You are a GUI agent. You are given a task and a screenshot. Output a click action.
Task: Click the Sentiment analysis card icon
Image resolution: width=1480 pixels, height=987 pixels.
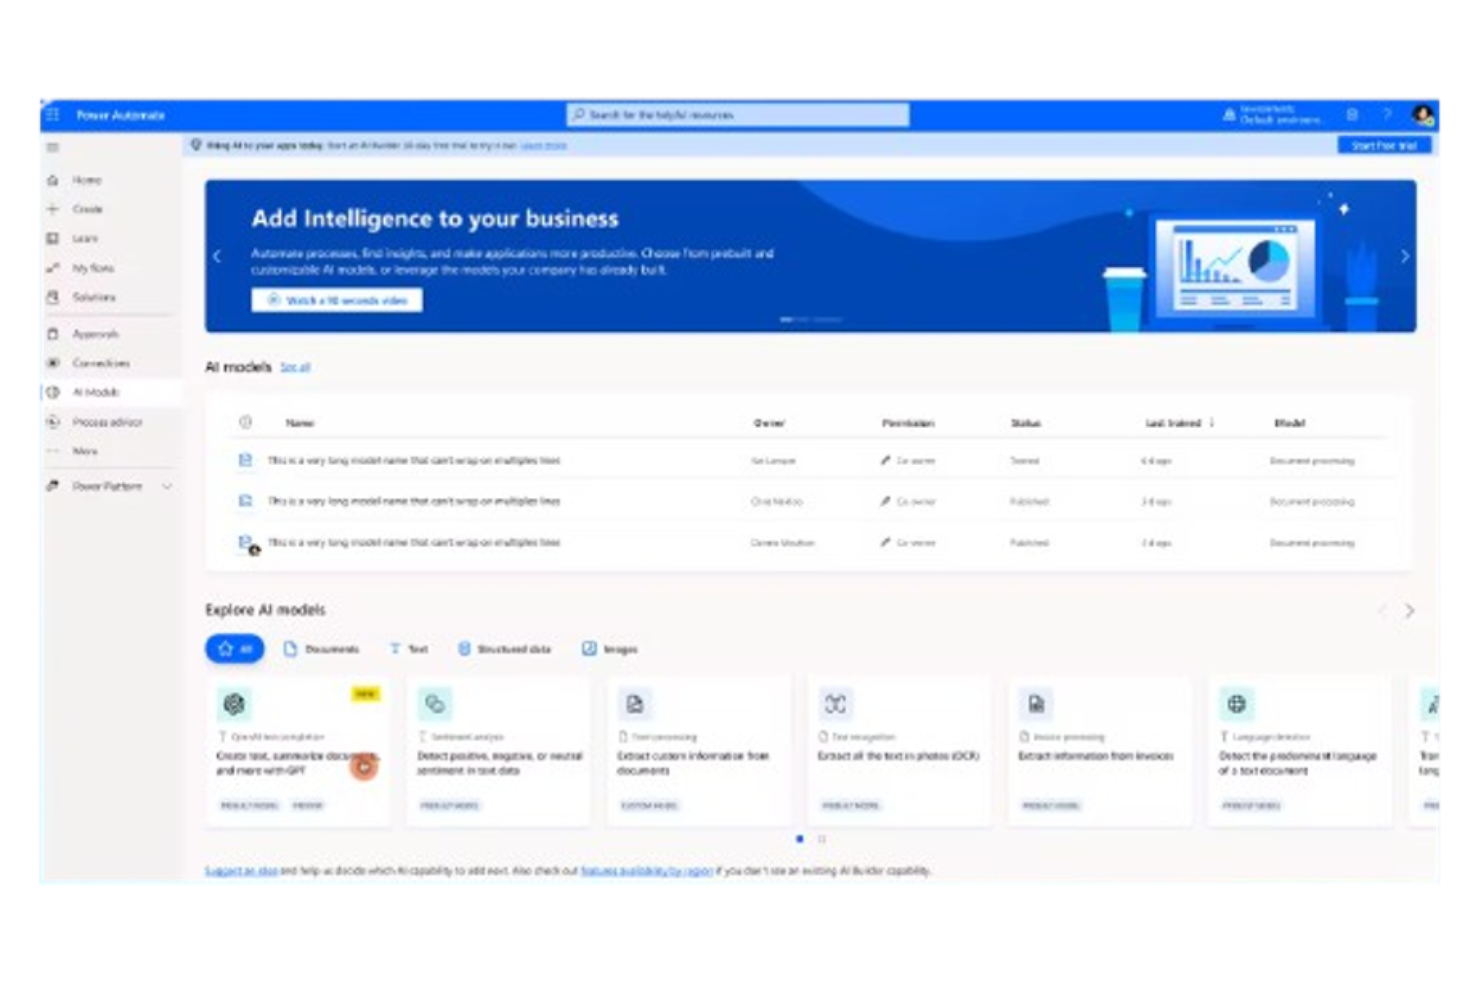click(x=435, y=704)
